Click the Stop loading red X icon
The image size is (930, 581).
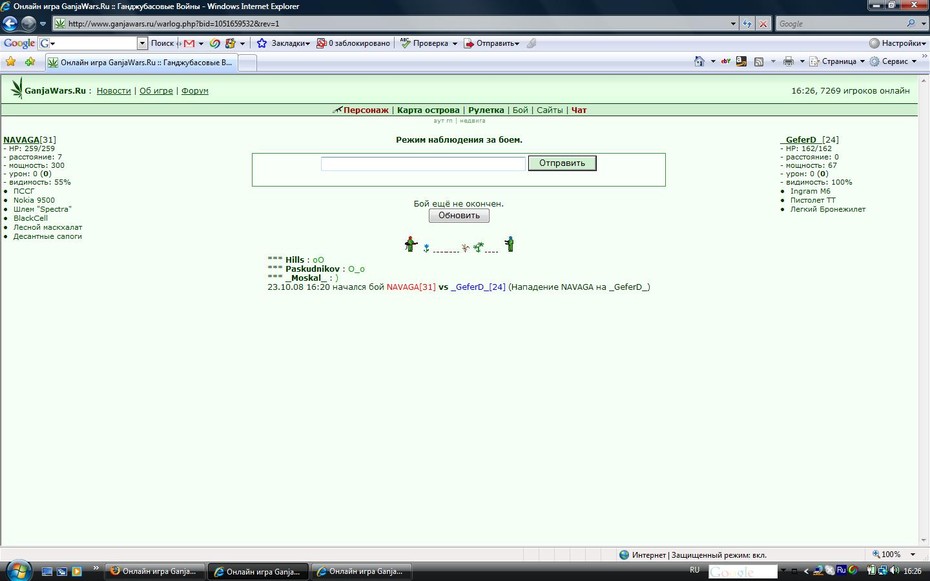(x=763, y=24)
